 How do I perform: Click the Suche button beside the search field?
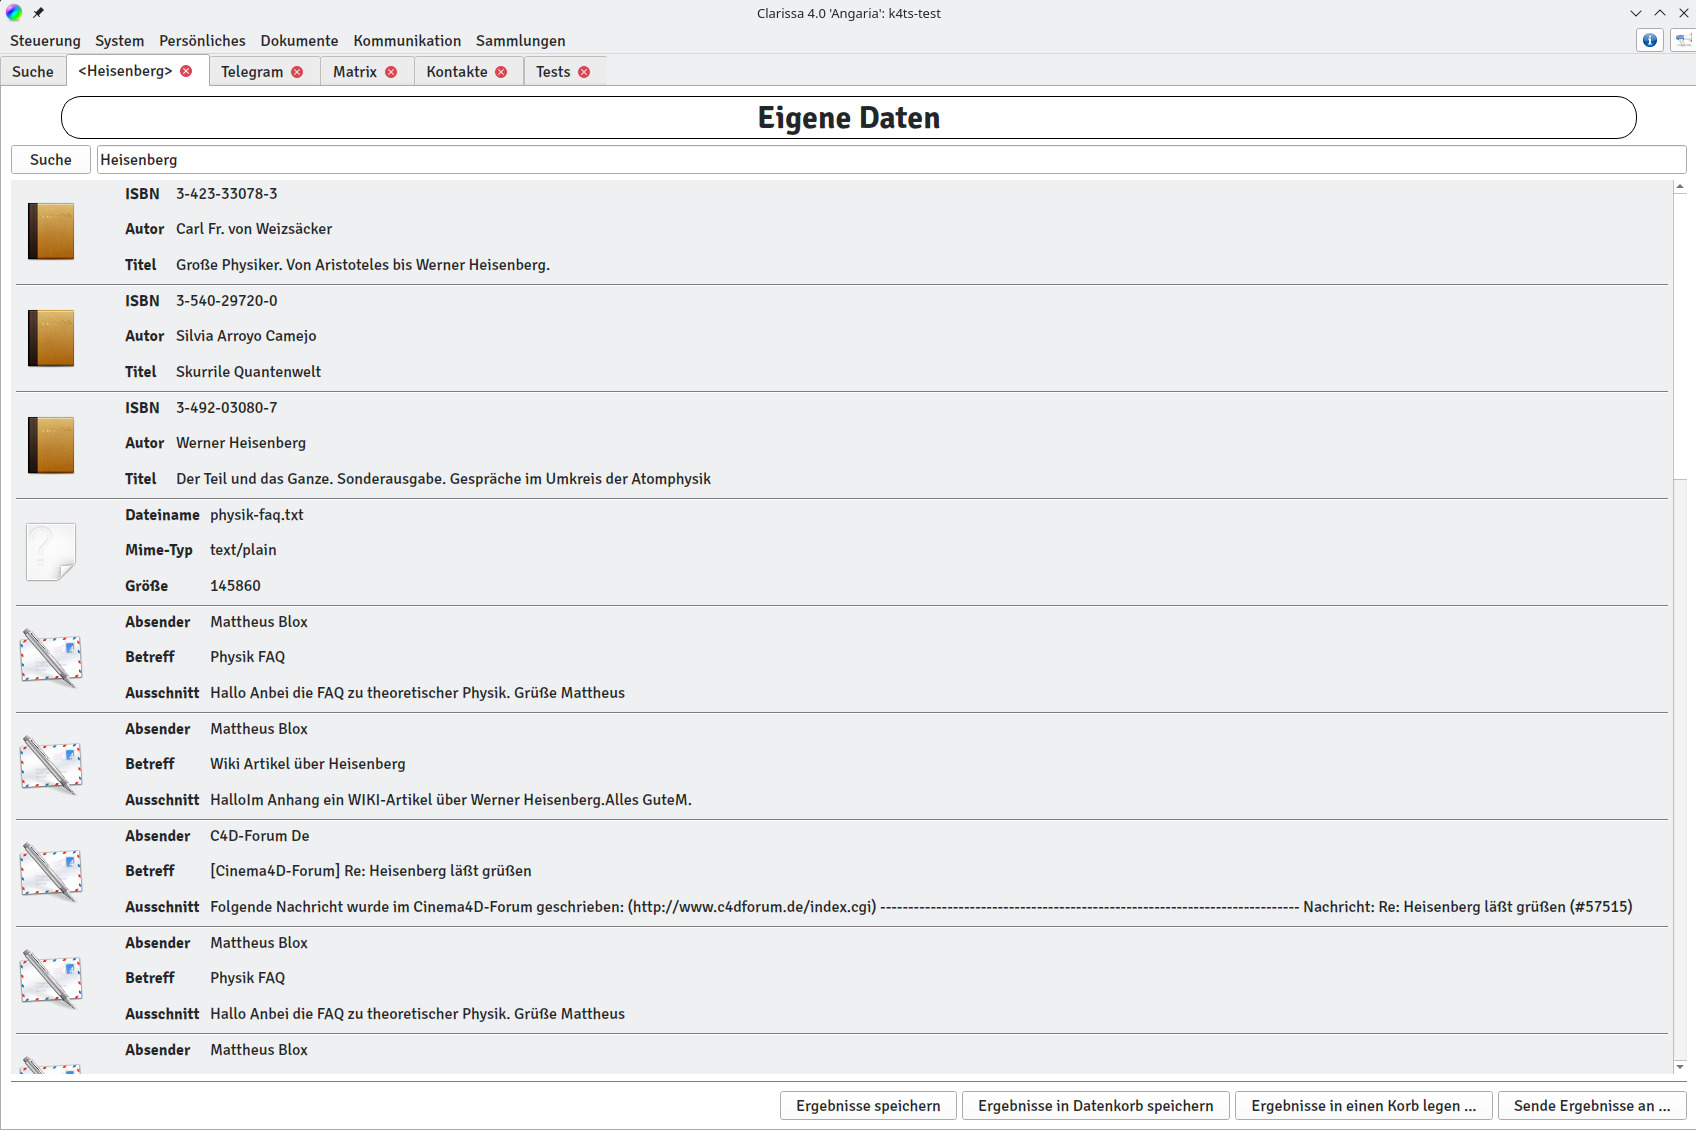click(x=51, y=160)
